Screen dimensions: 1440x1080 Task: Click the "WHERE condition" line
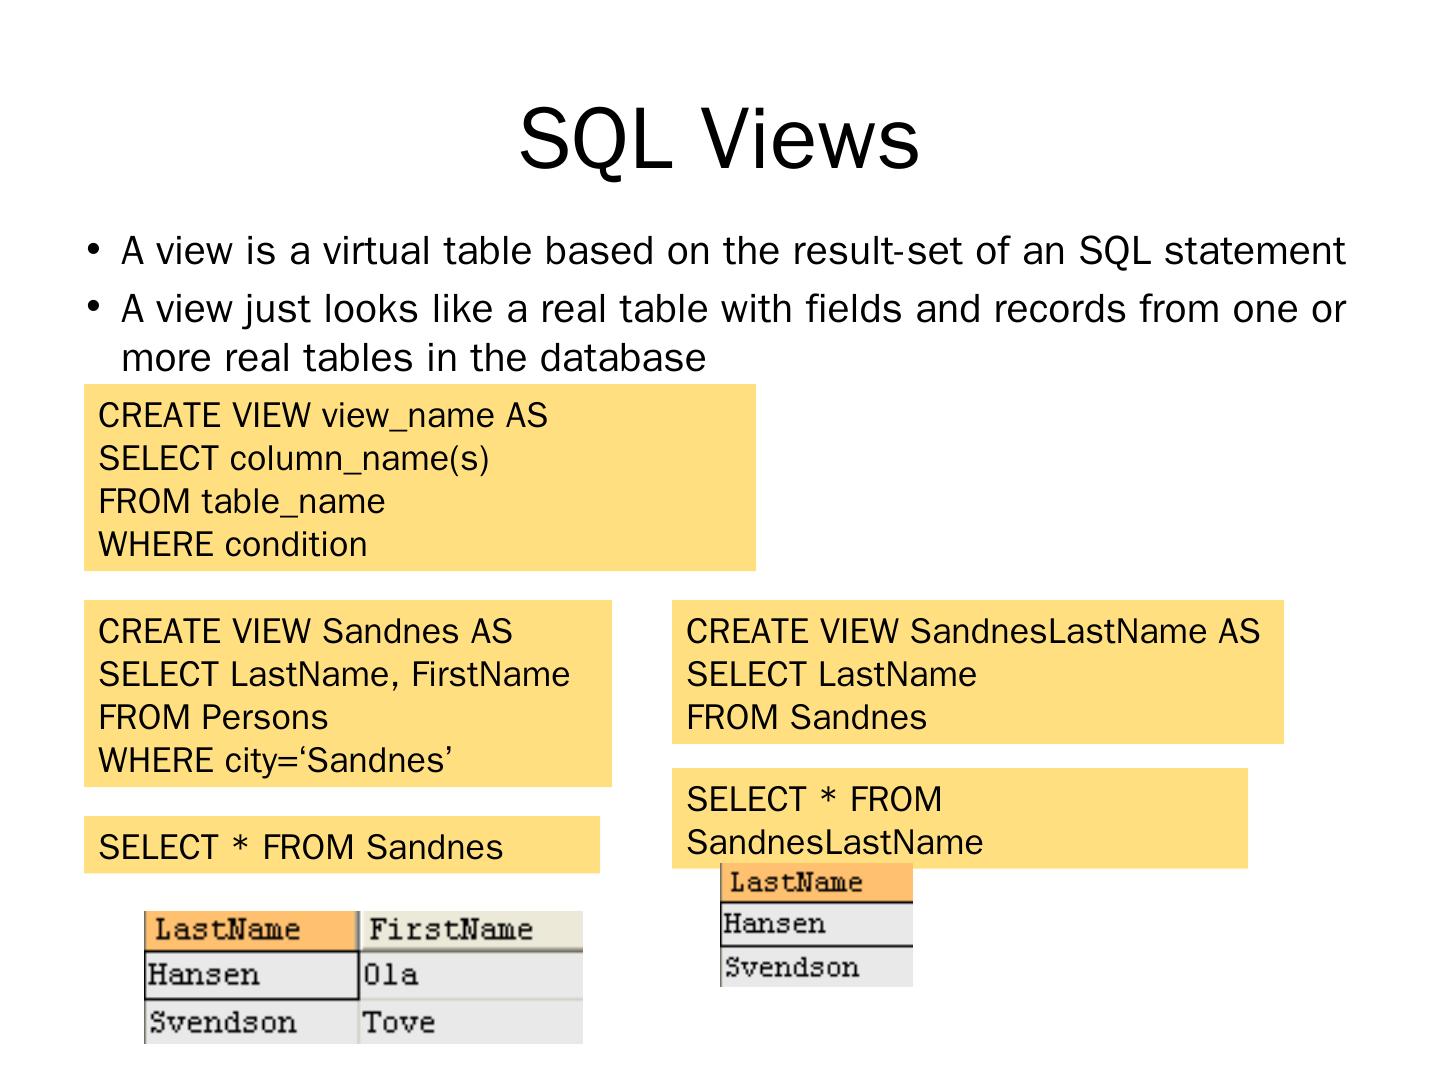coord(232,544)
